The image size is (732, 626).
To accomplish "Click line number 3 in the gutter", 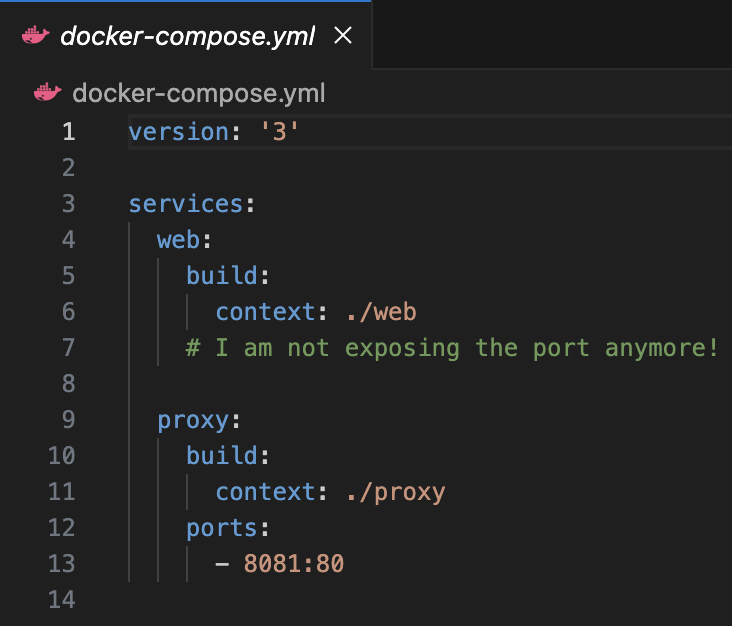I will click(69, 204).
